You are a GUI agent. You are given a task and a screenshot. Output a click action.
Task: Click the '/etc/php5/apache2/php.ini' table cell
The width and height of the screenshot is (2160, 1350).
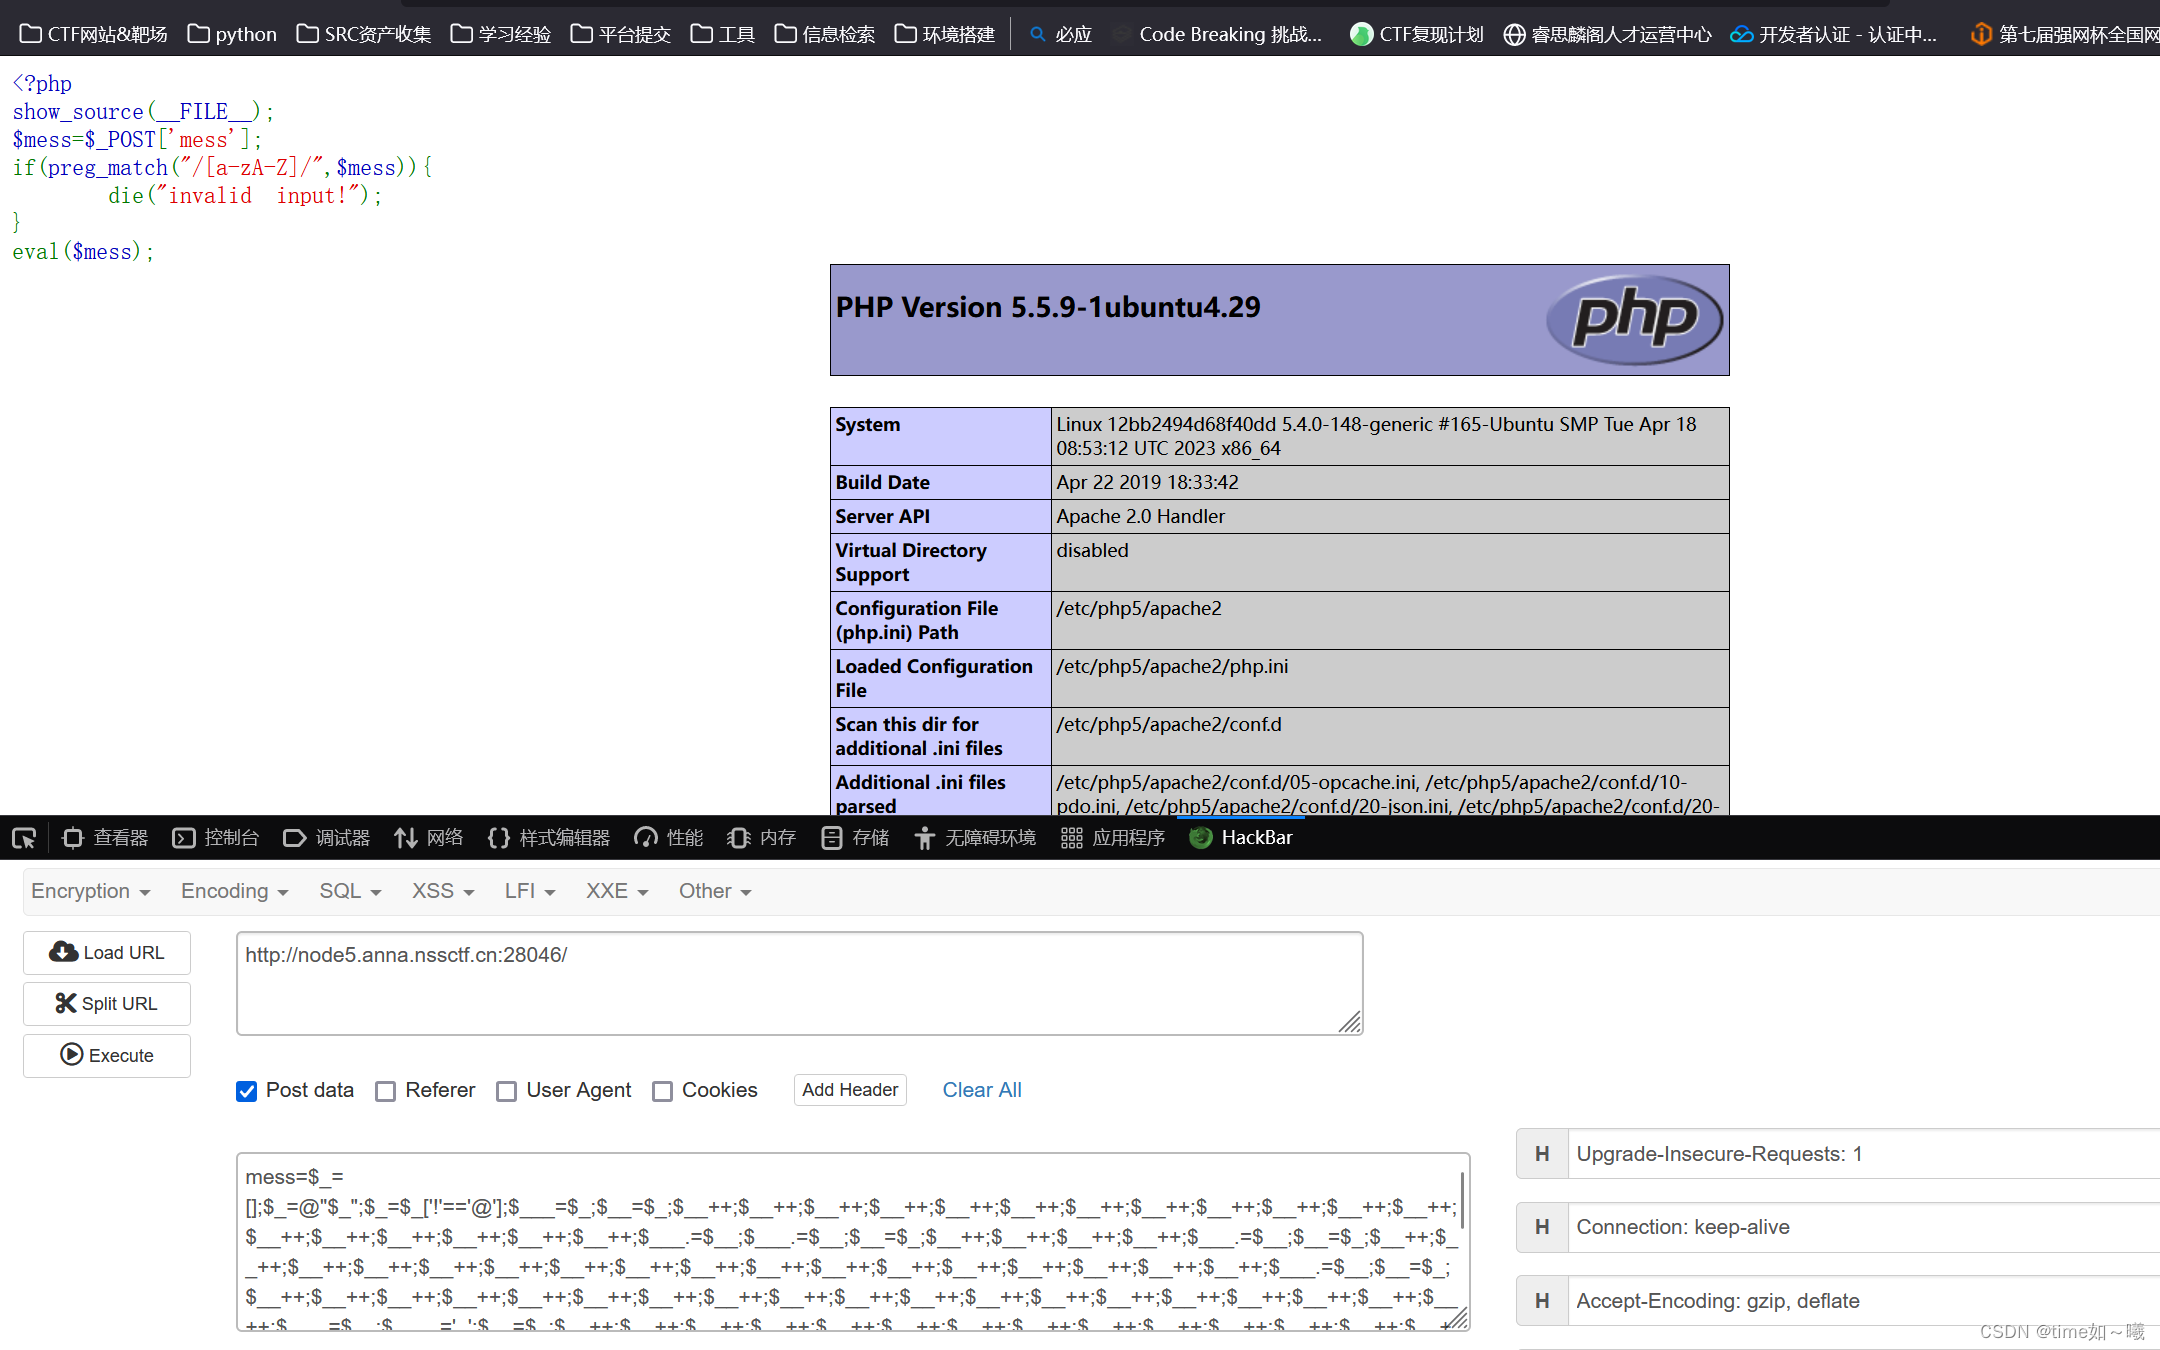pyautogui.click(x=1390, y=678)
